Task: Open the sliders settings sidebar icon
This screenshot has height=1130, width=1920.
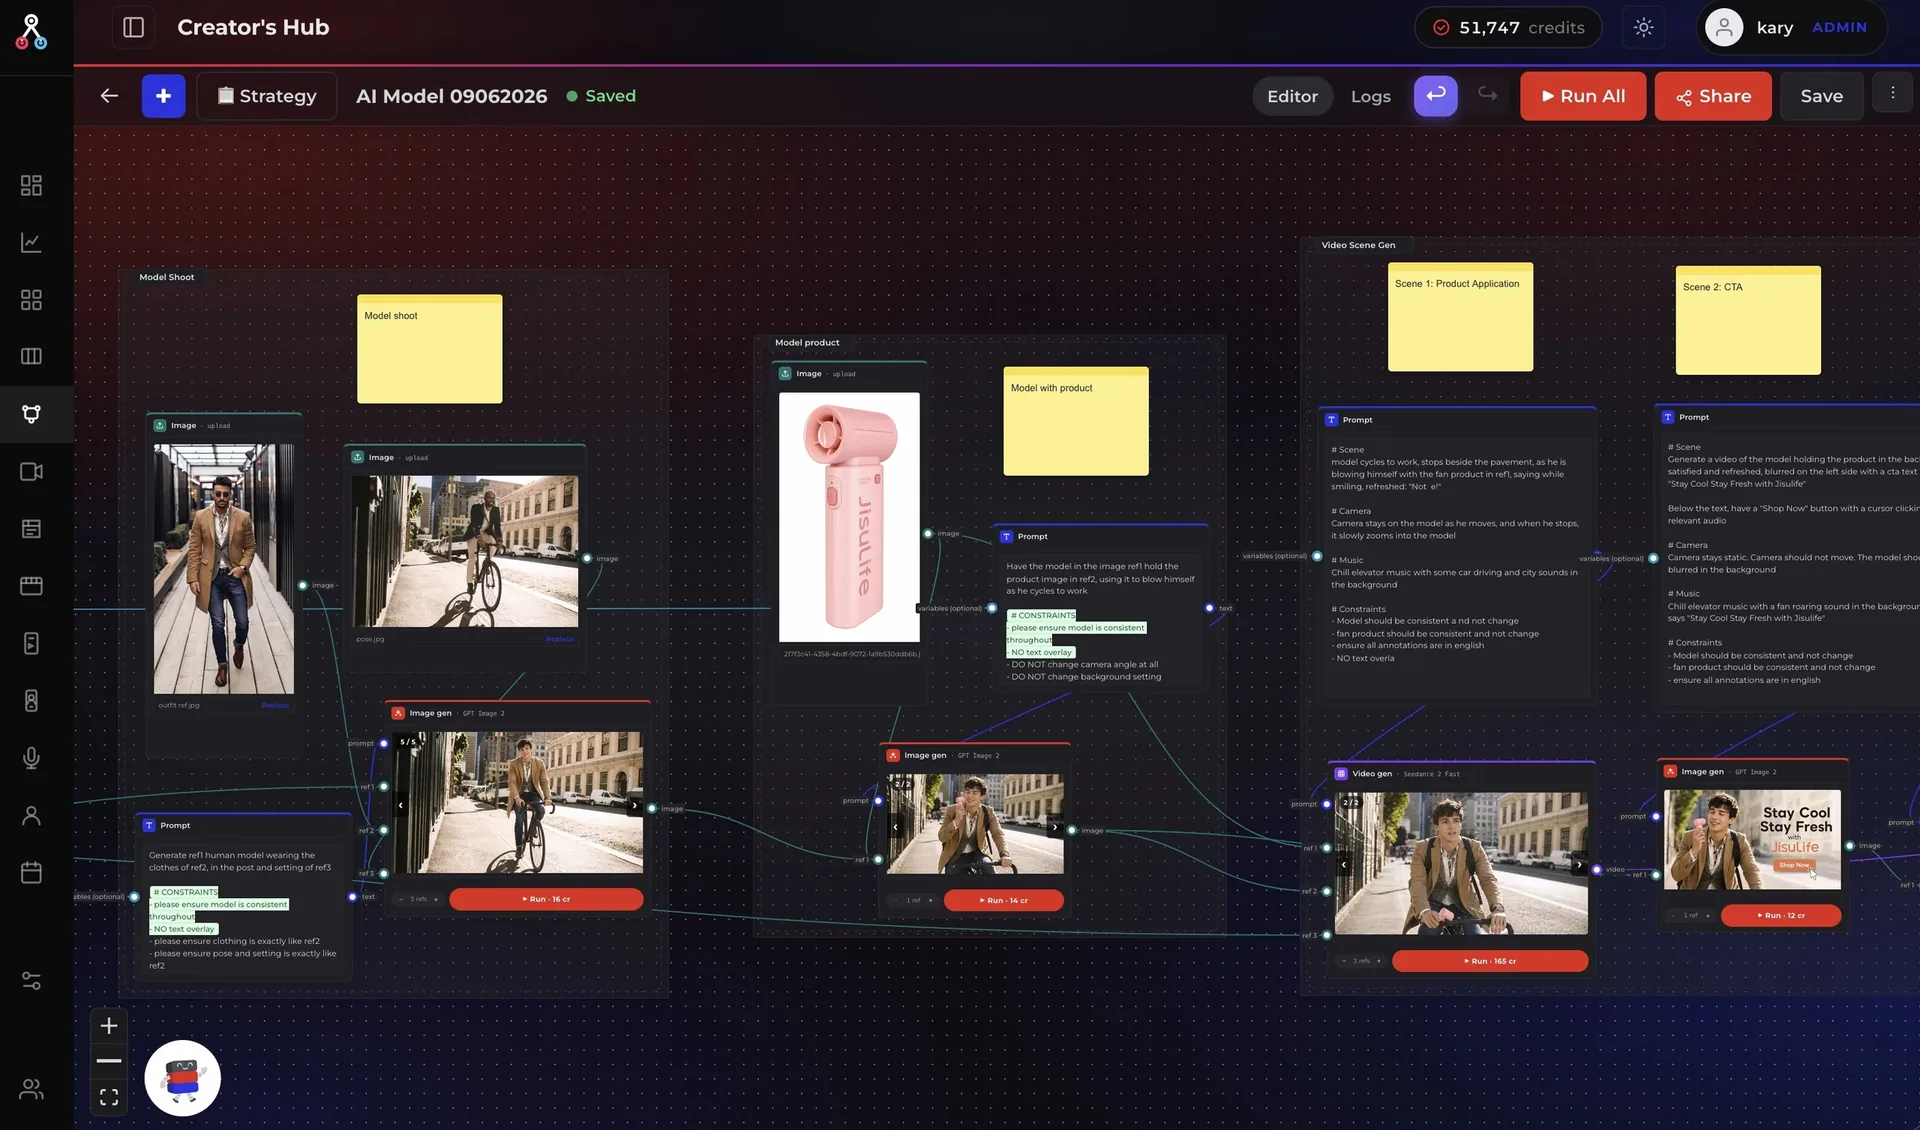Action: [x=31, y=981]
